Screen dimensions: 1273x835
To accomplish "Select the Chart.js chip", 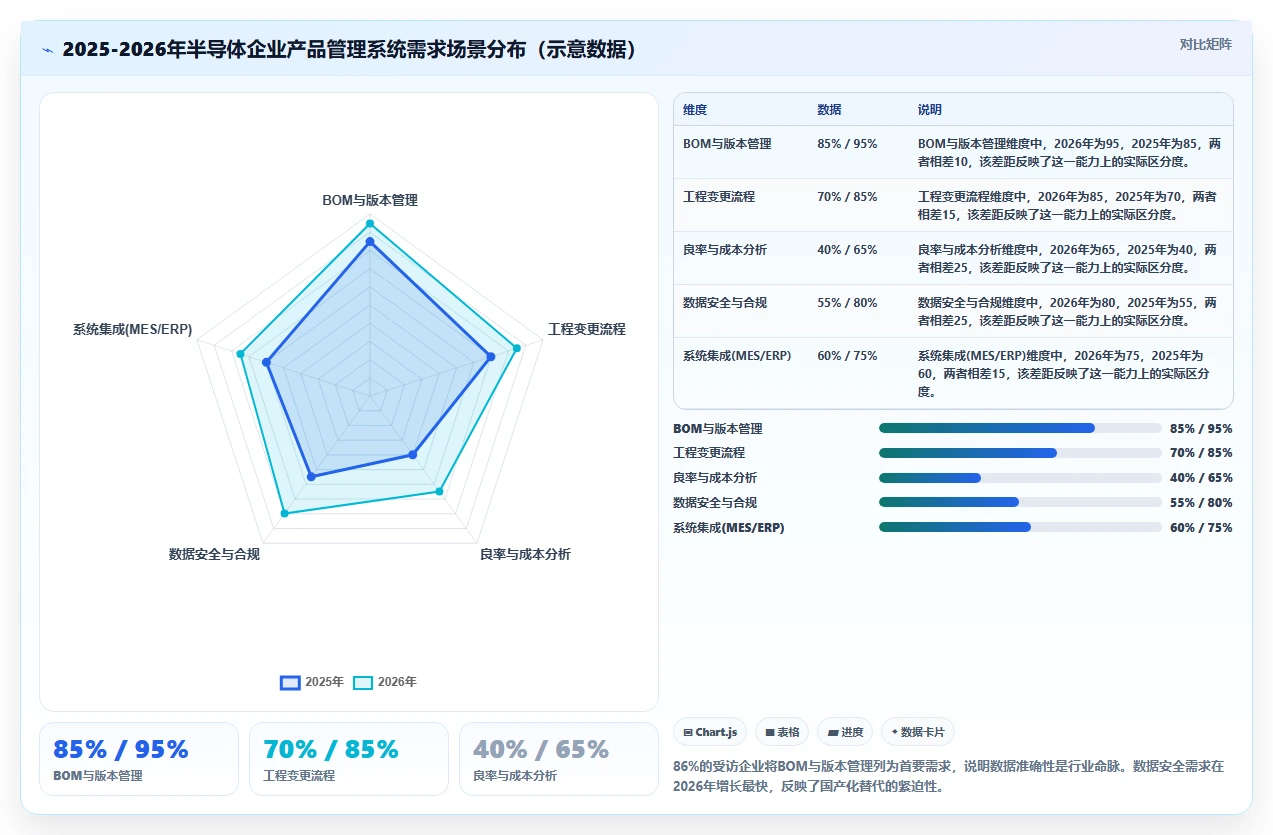I will (710, 732).
